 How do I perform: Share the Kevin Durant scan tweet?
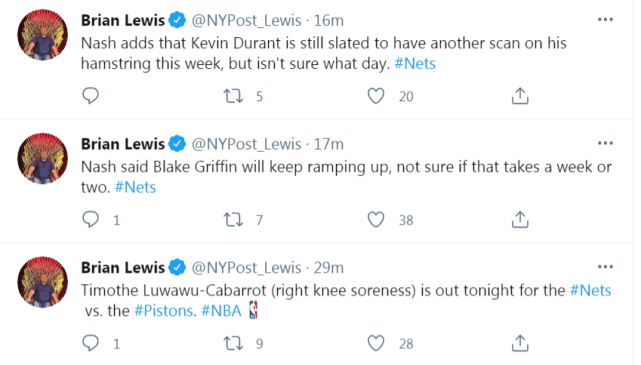click(520, 96)
